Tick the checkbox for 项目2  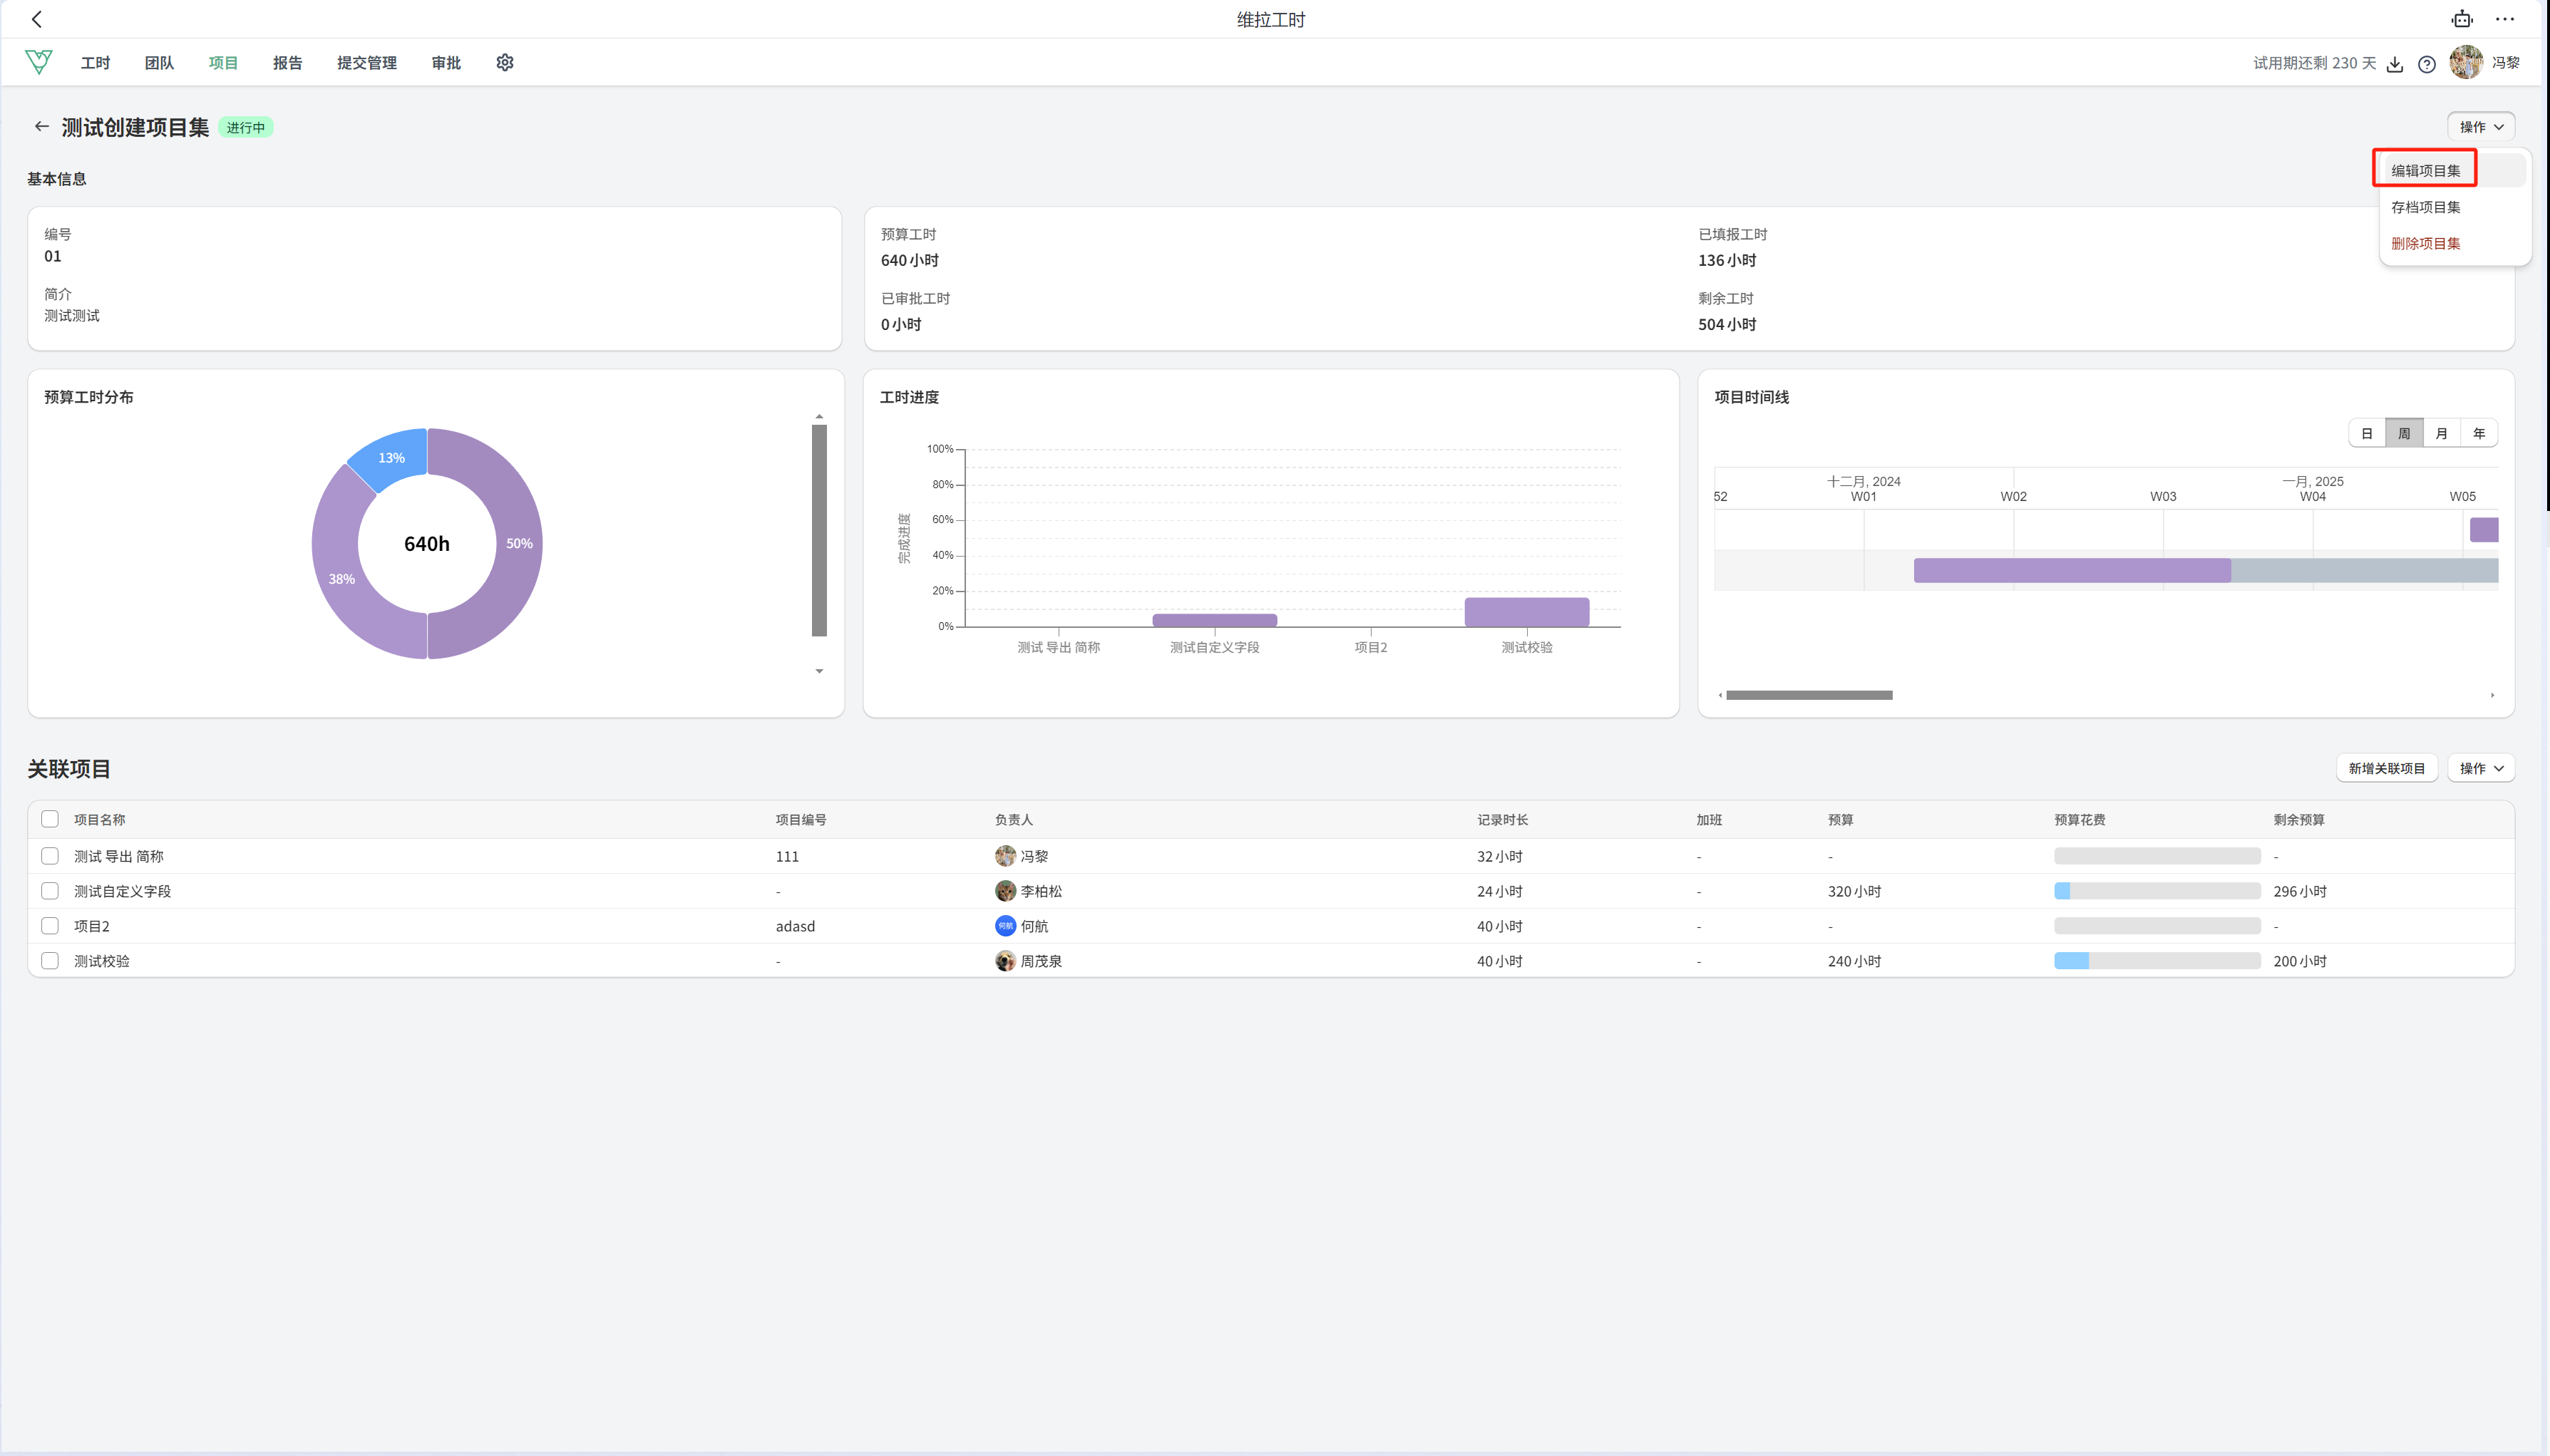click(x=50, y=925)
